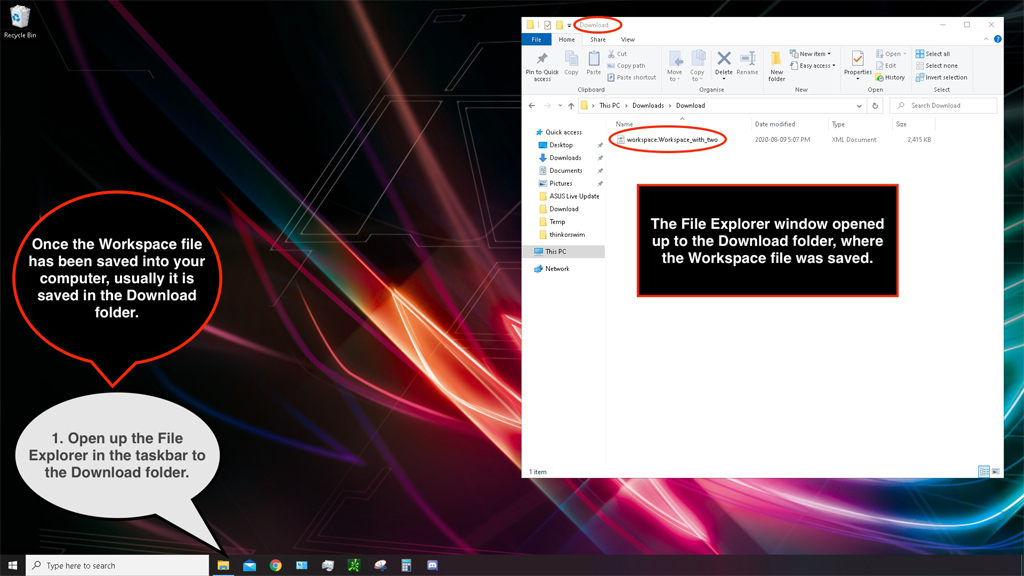Image resolution: width=1024 pixels, height=576 pixels.
Task: Expand the address bar history dropdown
Action: pyautogui.click(x=859, y=106)
